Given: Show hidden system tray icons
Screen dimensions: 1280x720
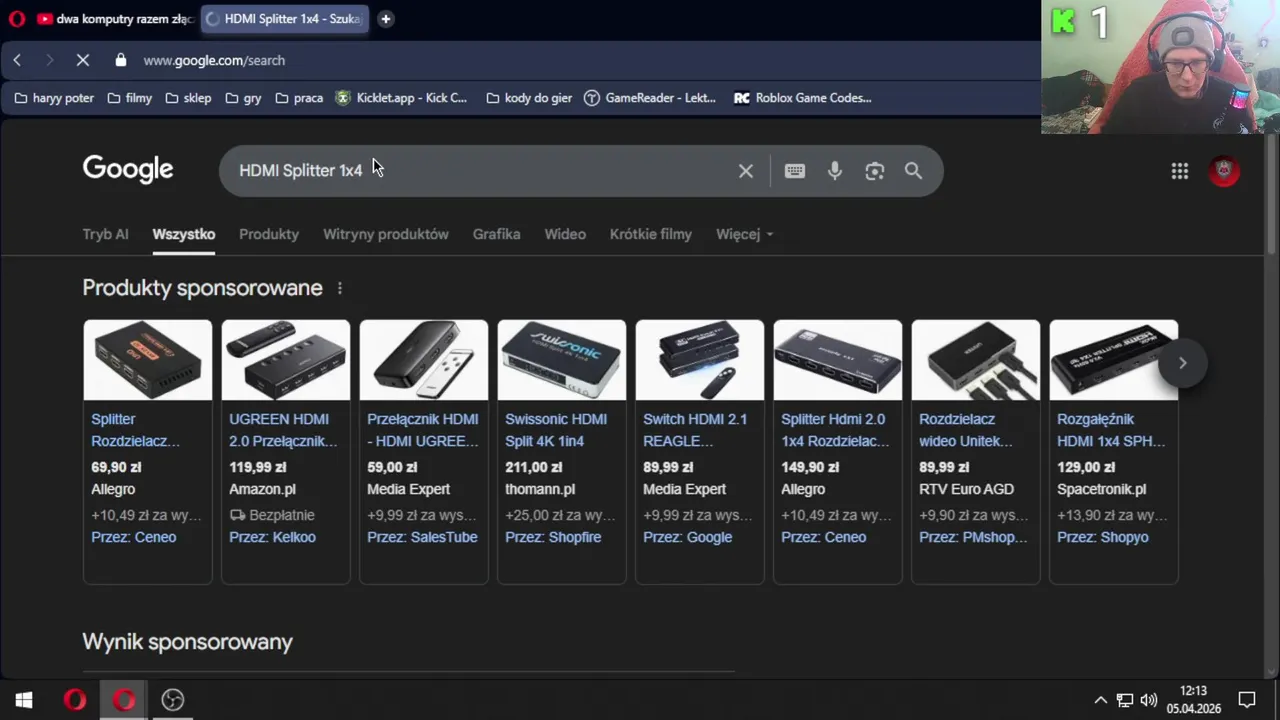Looking at the screenshot, I should click(1101, 700).
